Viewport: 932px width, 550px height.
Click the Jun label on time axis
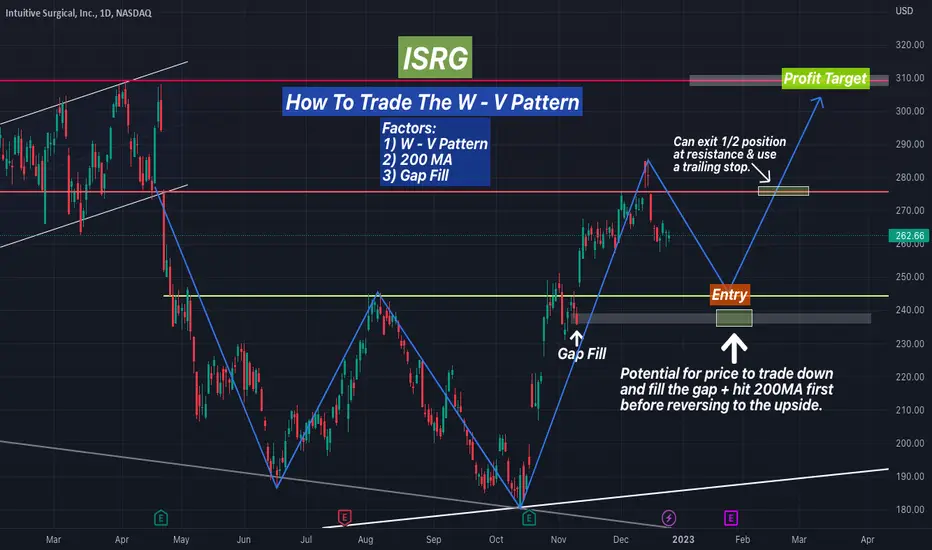(244, 540)
